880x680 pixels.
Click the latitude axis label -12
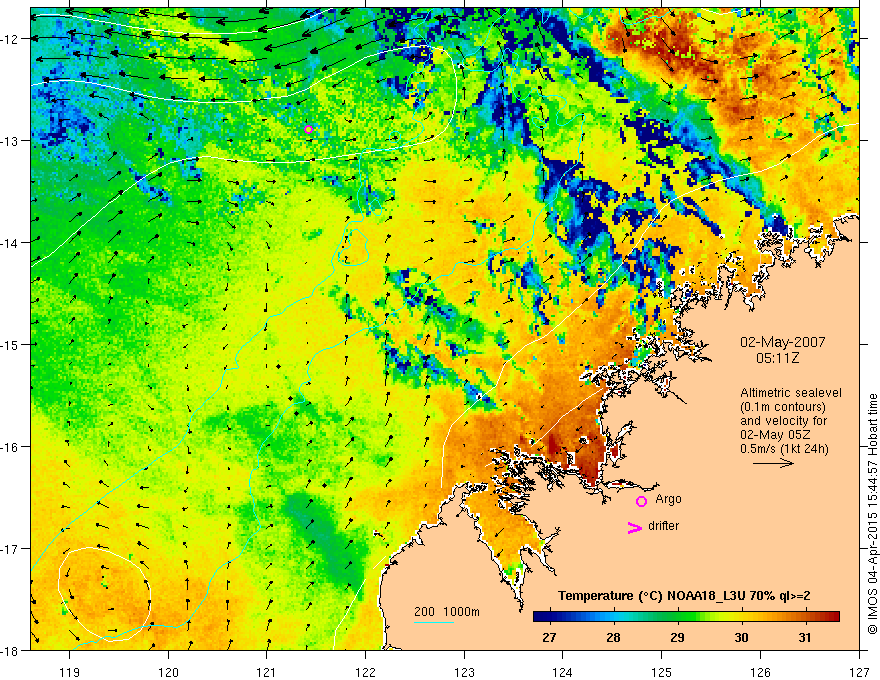tap(10, 39)
